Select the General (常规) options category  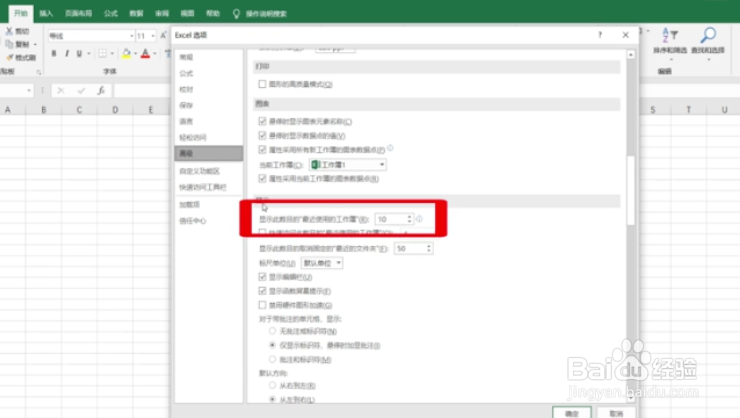pyautogui.click(x=209, y=57)
